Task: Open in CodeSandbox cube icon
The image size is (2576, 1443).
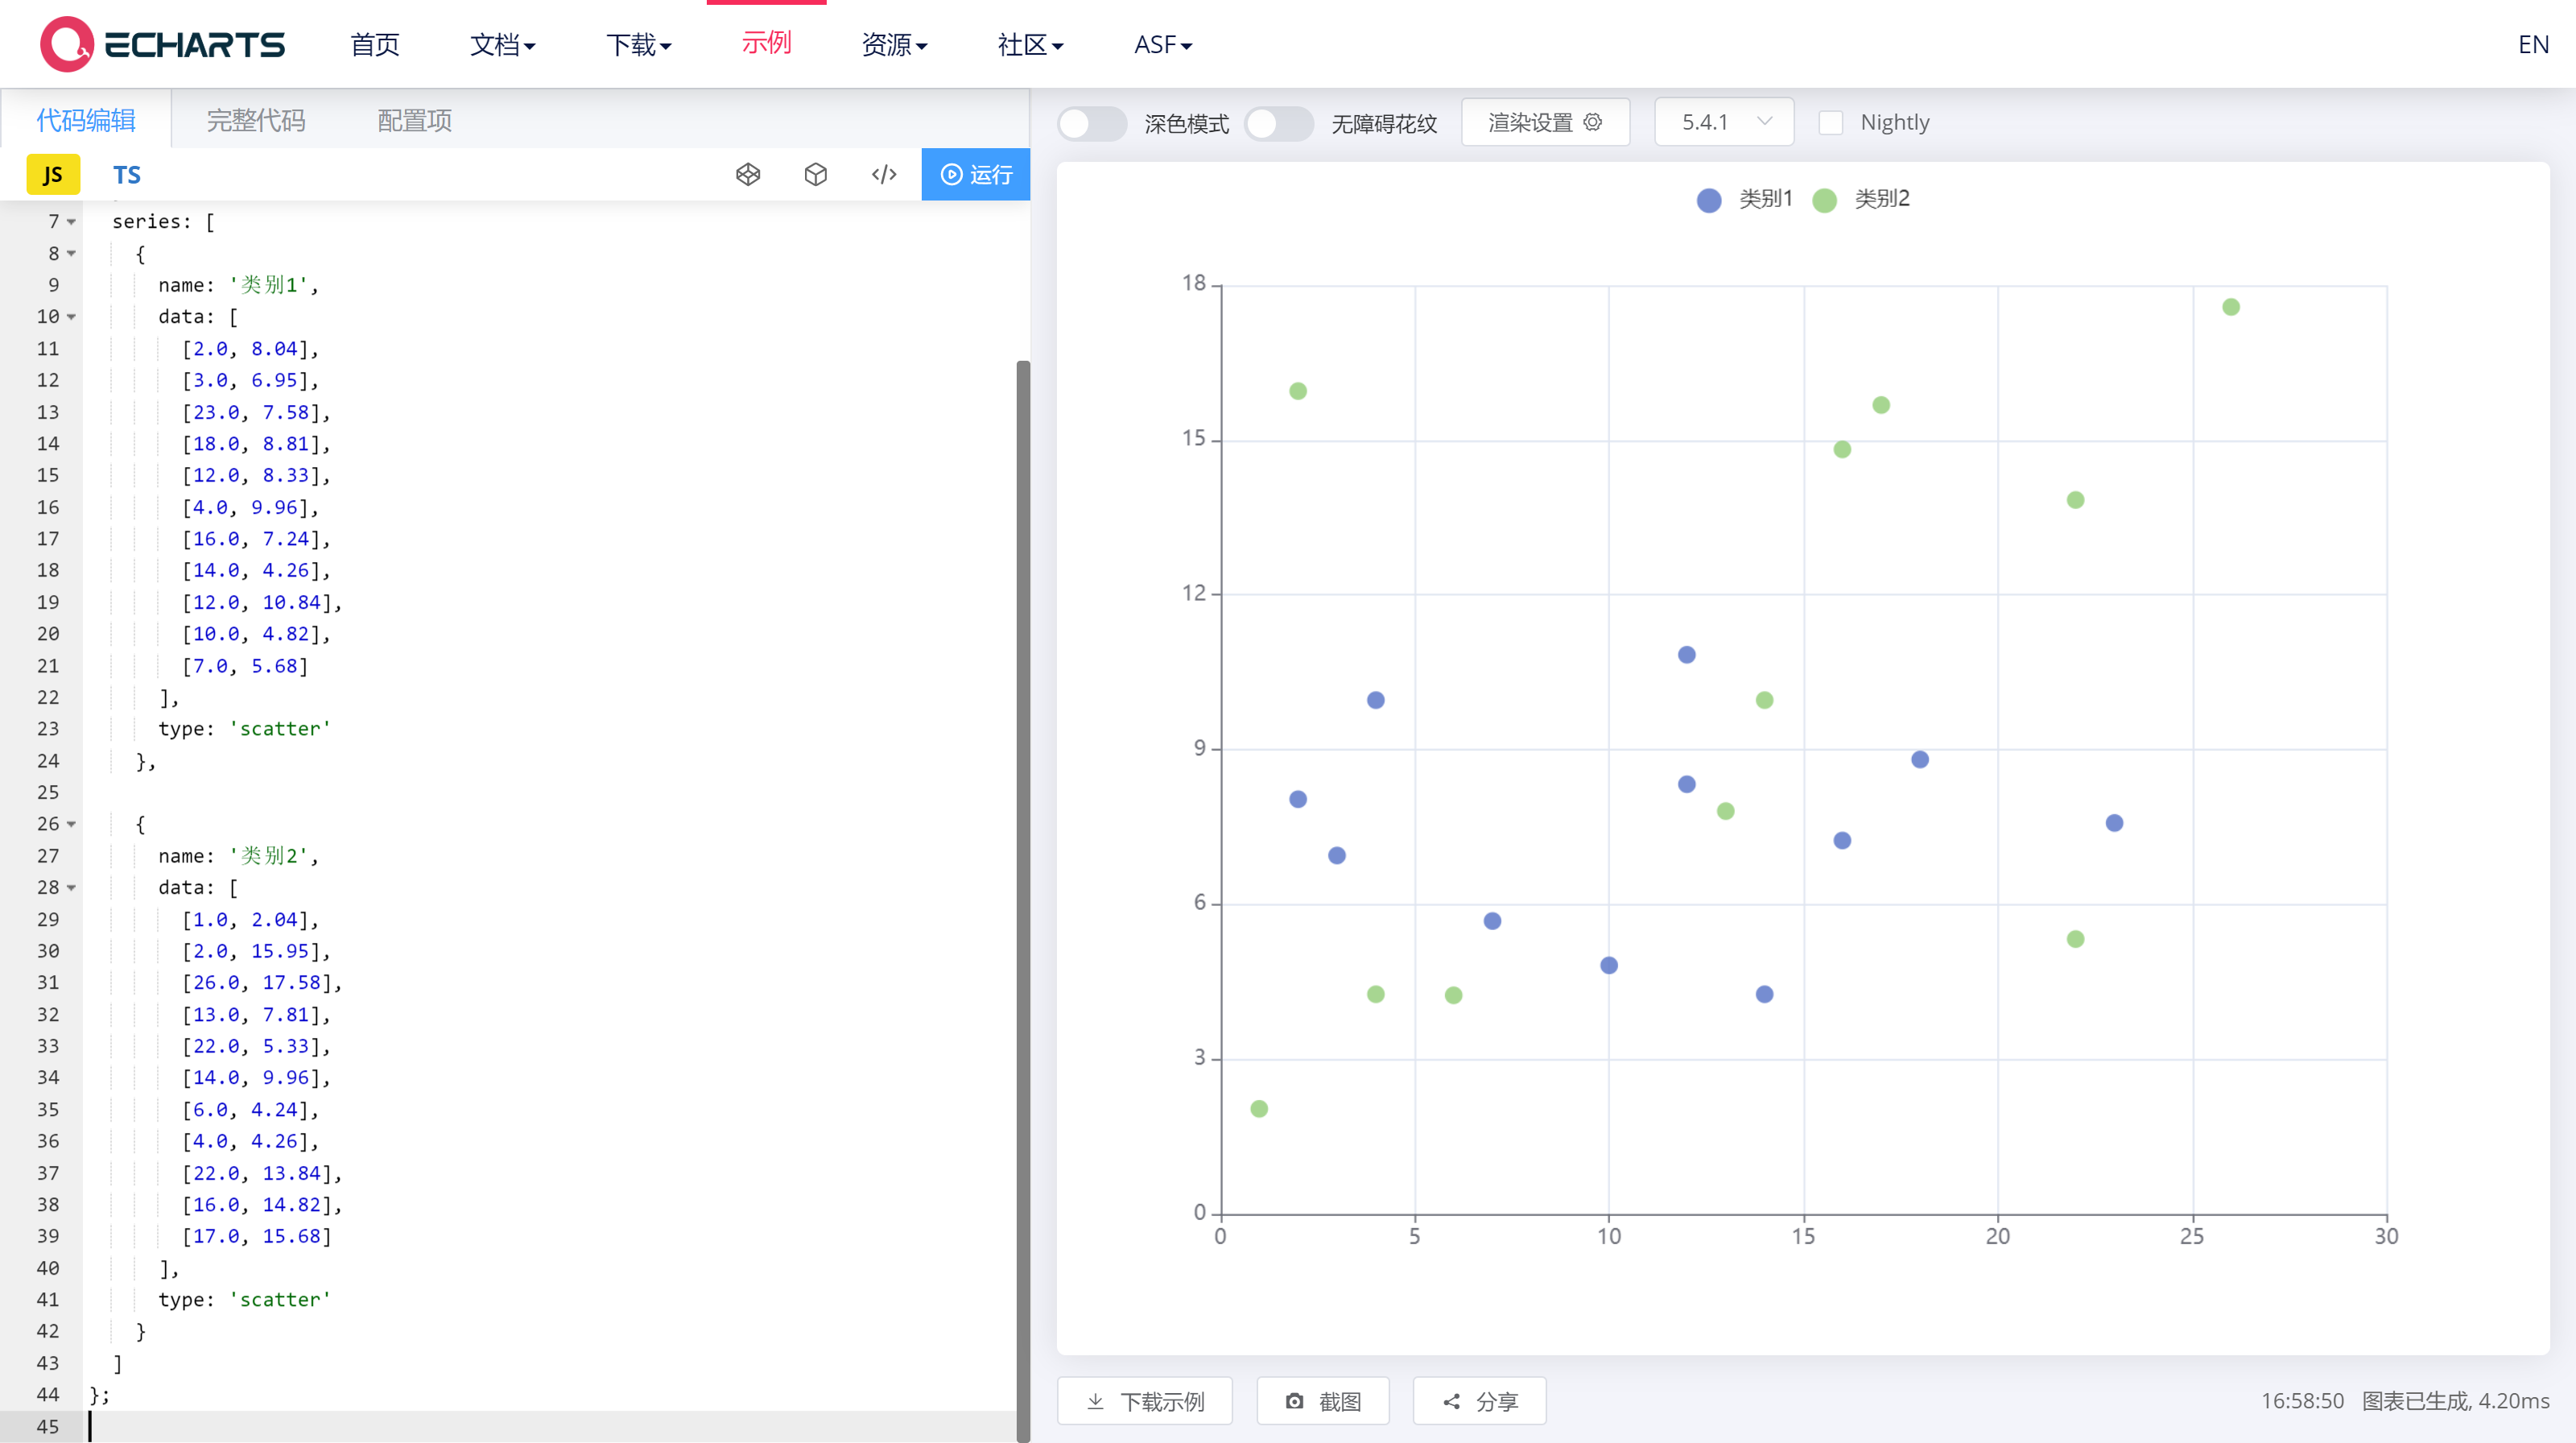Action: (x=816, y=174)
